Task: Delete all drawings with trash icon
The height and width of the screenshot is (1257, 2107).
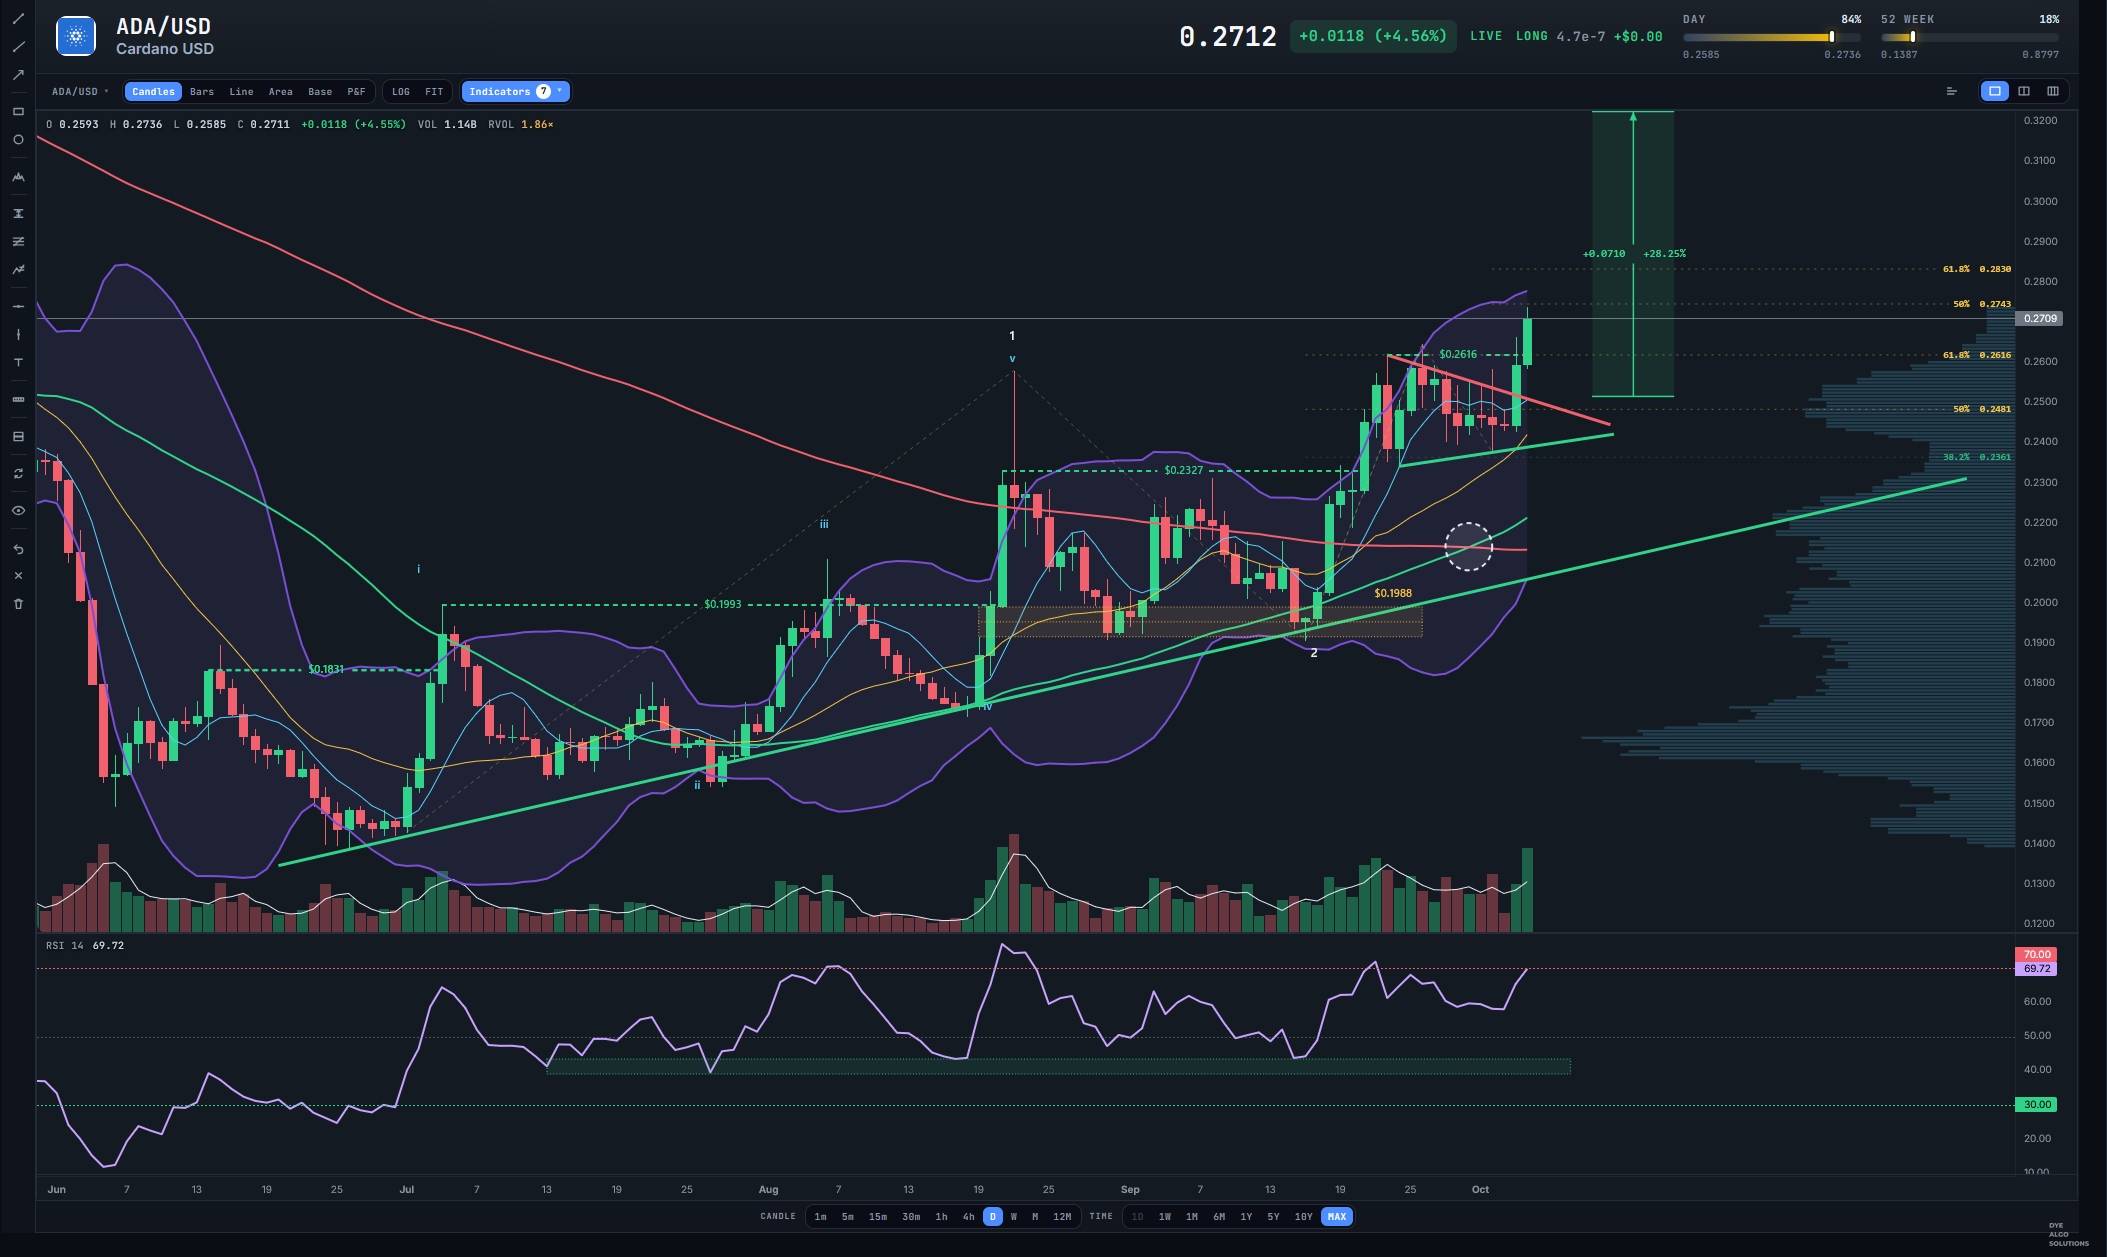Action: point(18,604)
